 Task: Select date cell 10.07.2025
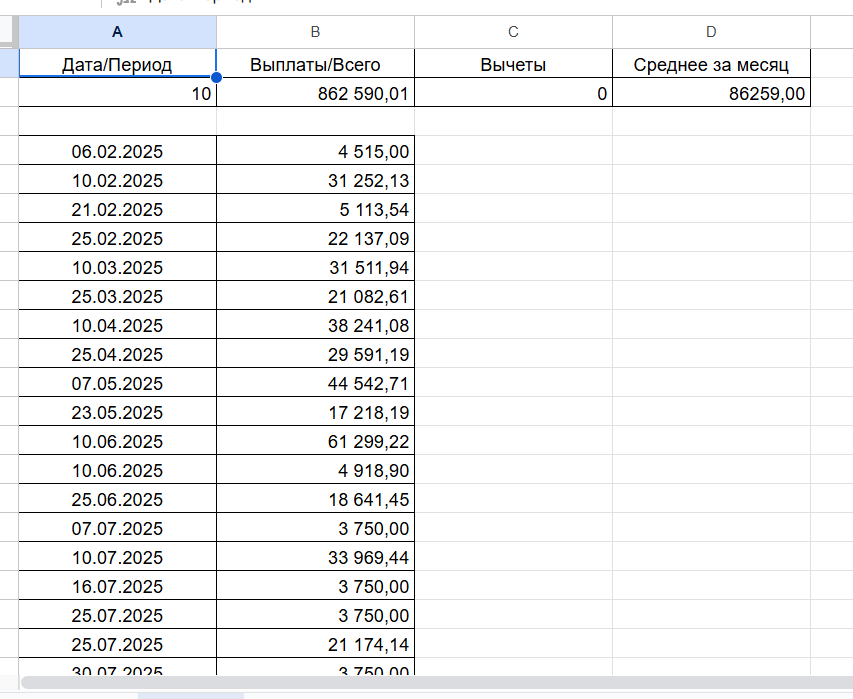pos(118,556)
